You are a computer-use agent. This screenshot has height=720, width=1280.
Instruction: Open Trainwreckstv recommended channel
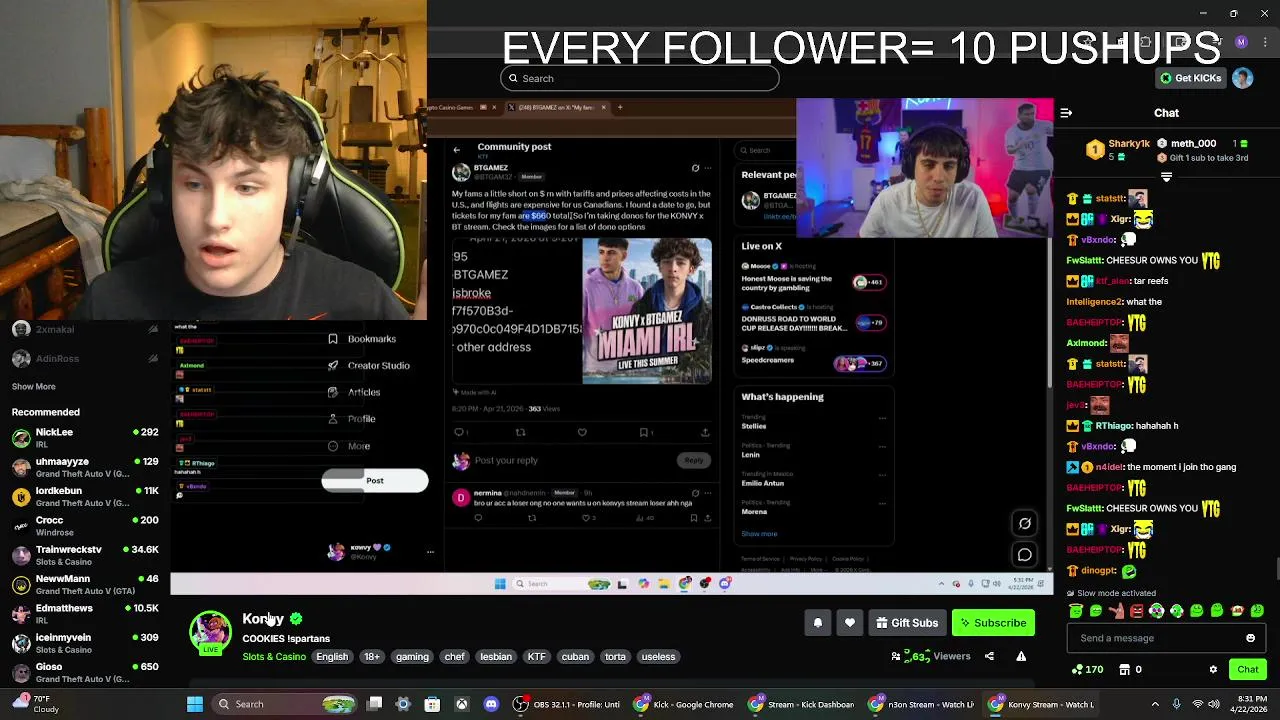pyautogui.click(x=85, y=555)
